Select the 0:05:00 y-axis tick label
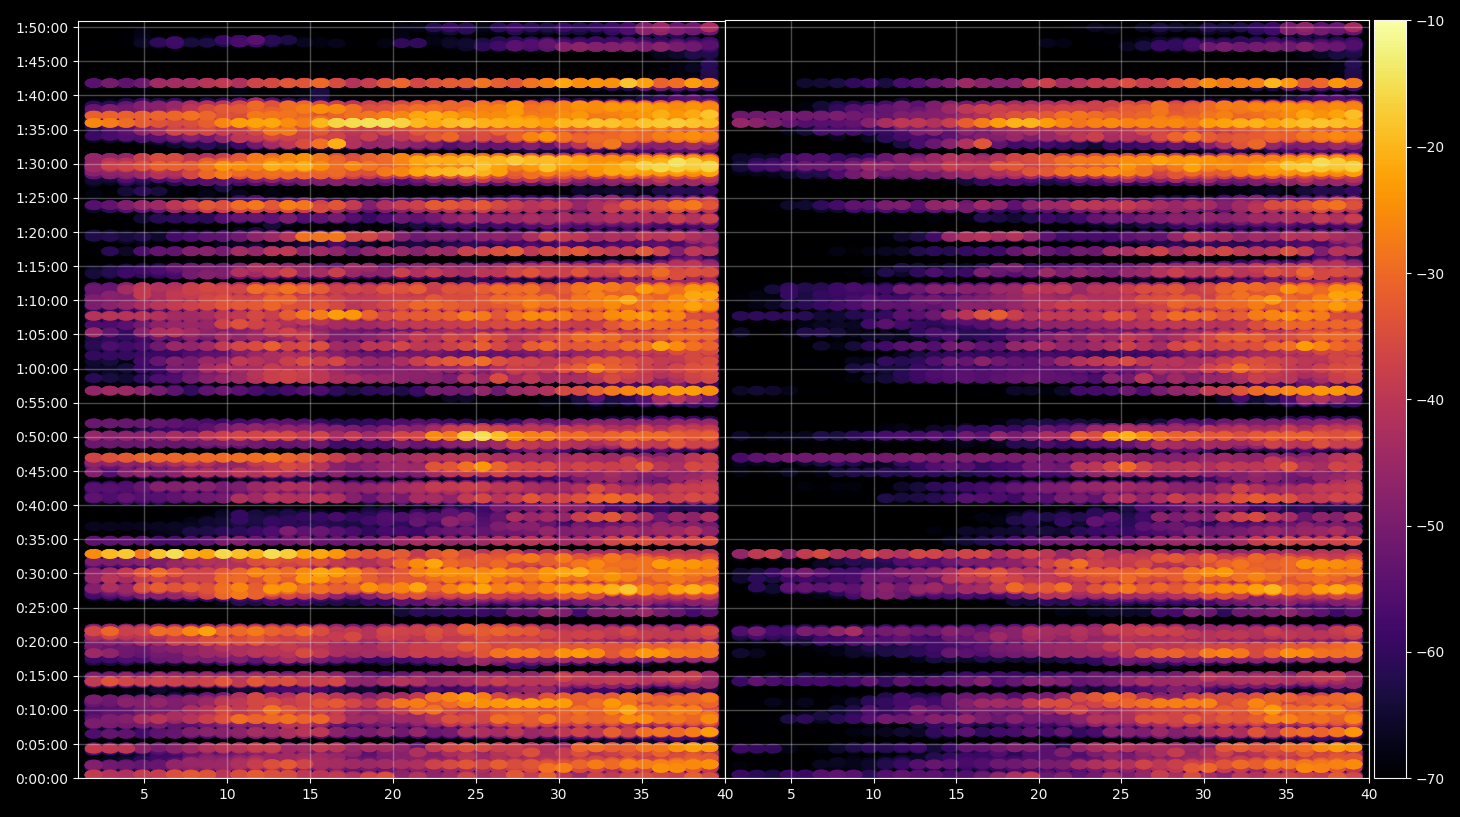Screen dimensions: 1460x817 point(42,745)
